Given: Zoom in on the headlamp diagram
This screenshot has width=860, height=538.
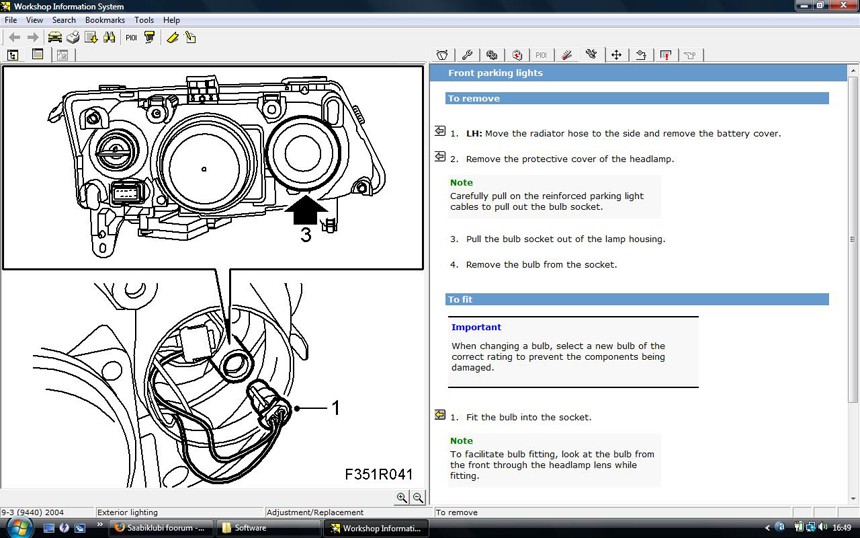Looking at the screenshot, I should coord(402,497).
